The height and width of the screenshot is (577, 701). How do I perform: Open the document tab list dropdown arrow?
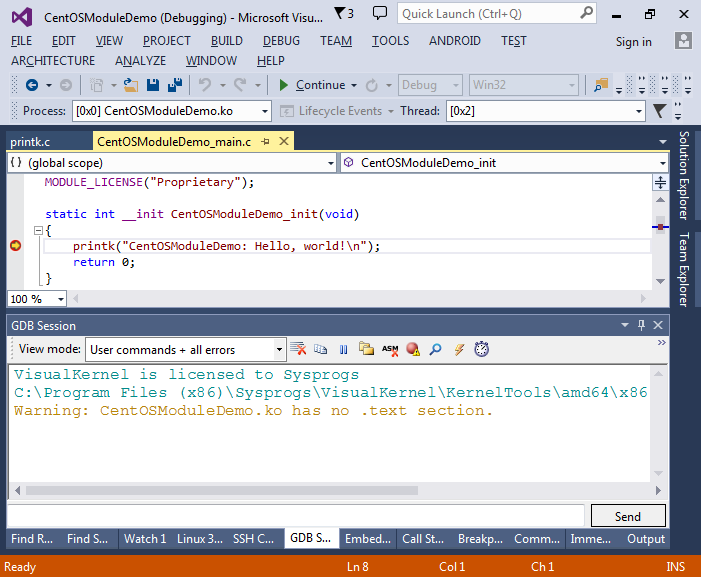click(663, 142)
